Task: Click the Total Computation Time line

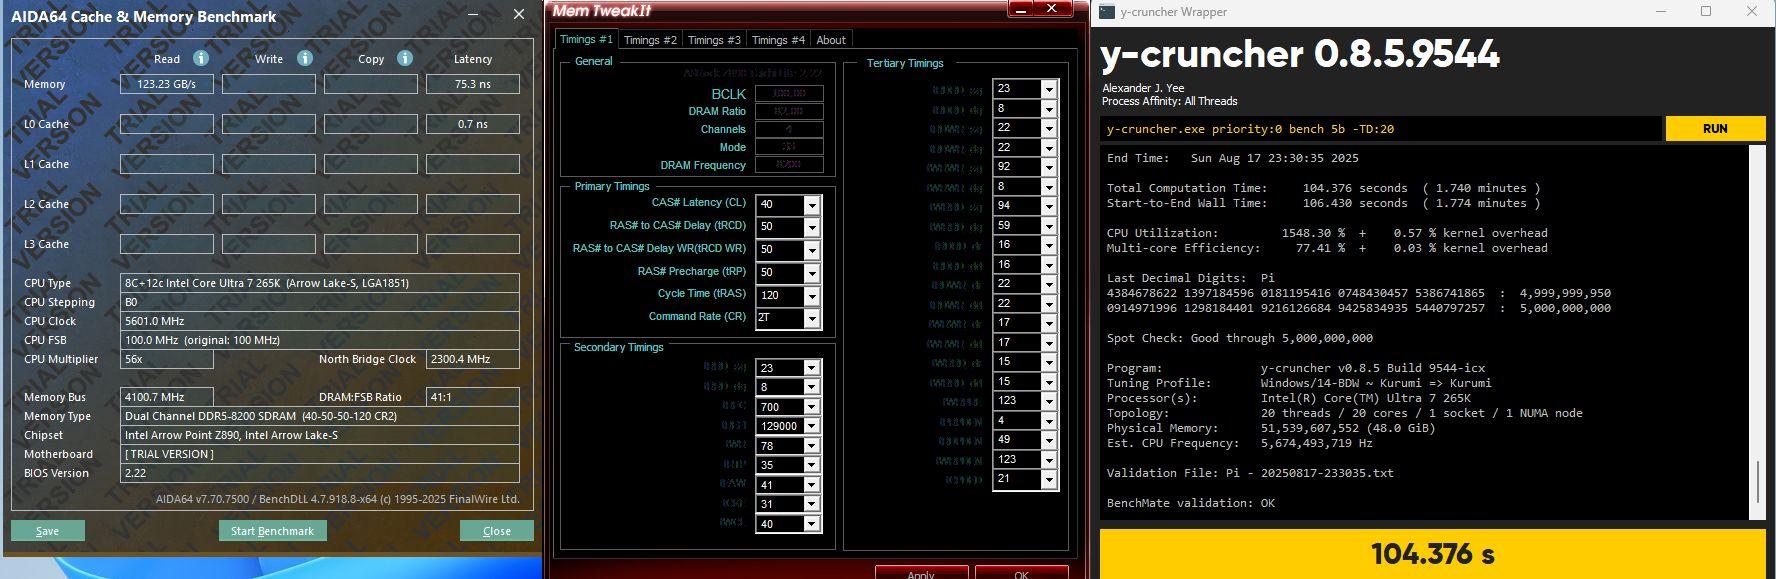Action: tap(1324, 188)
